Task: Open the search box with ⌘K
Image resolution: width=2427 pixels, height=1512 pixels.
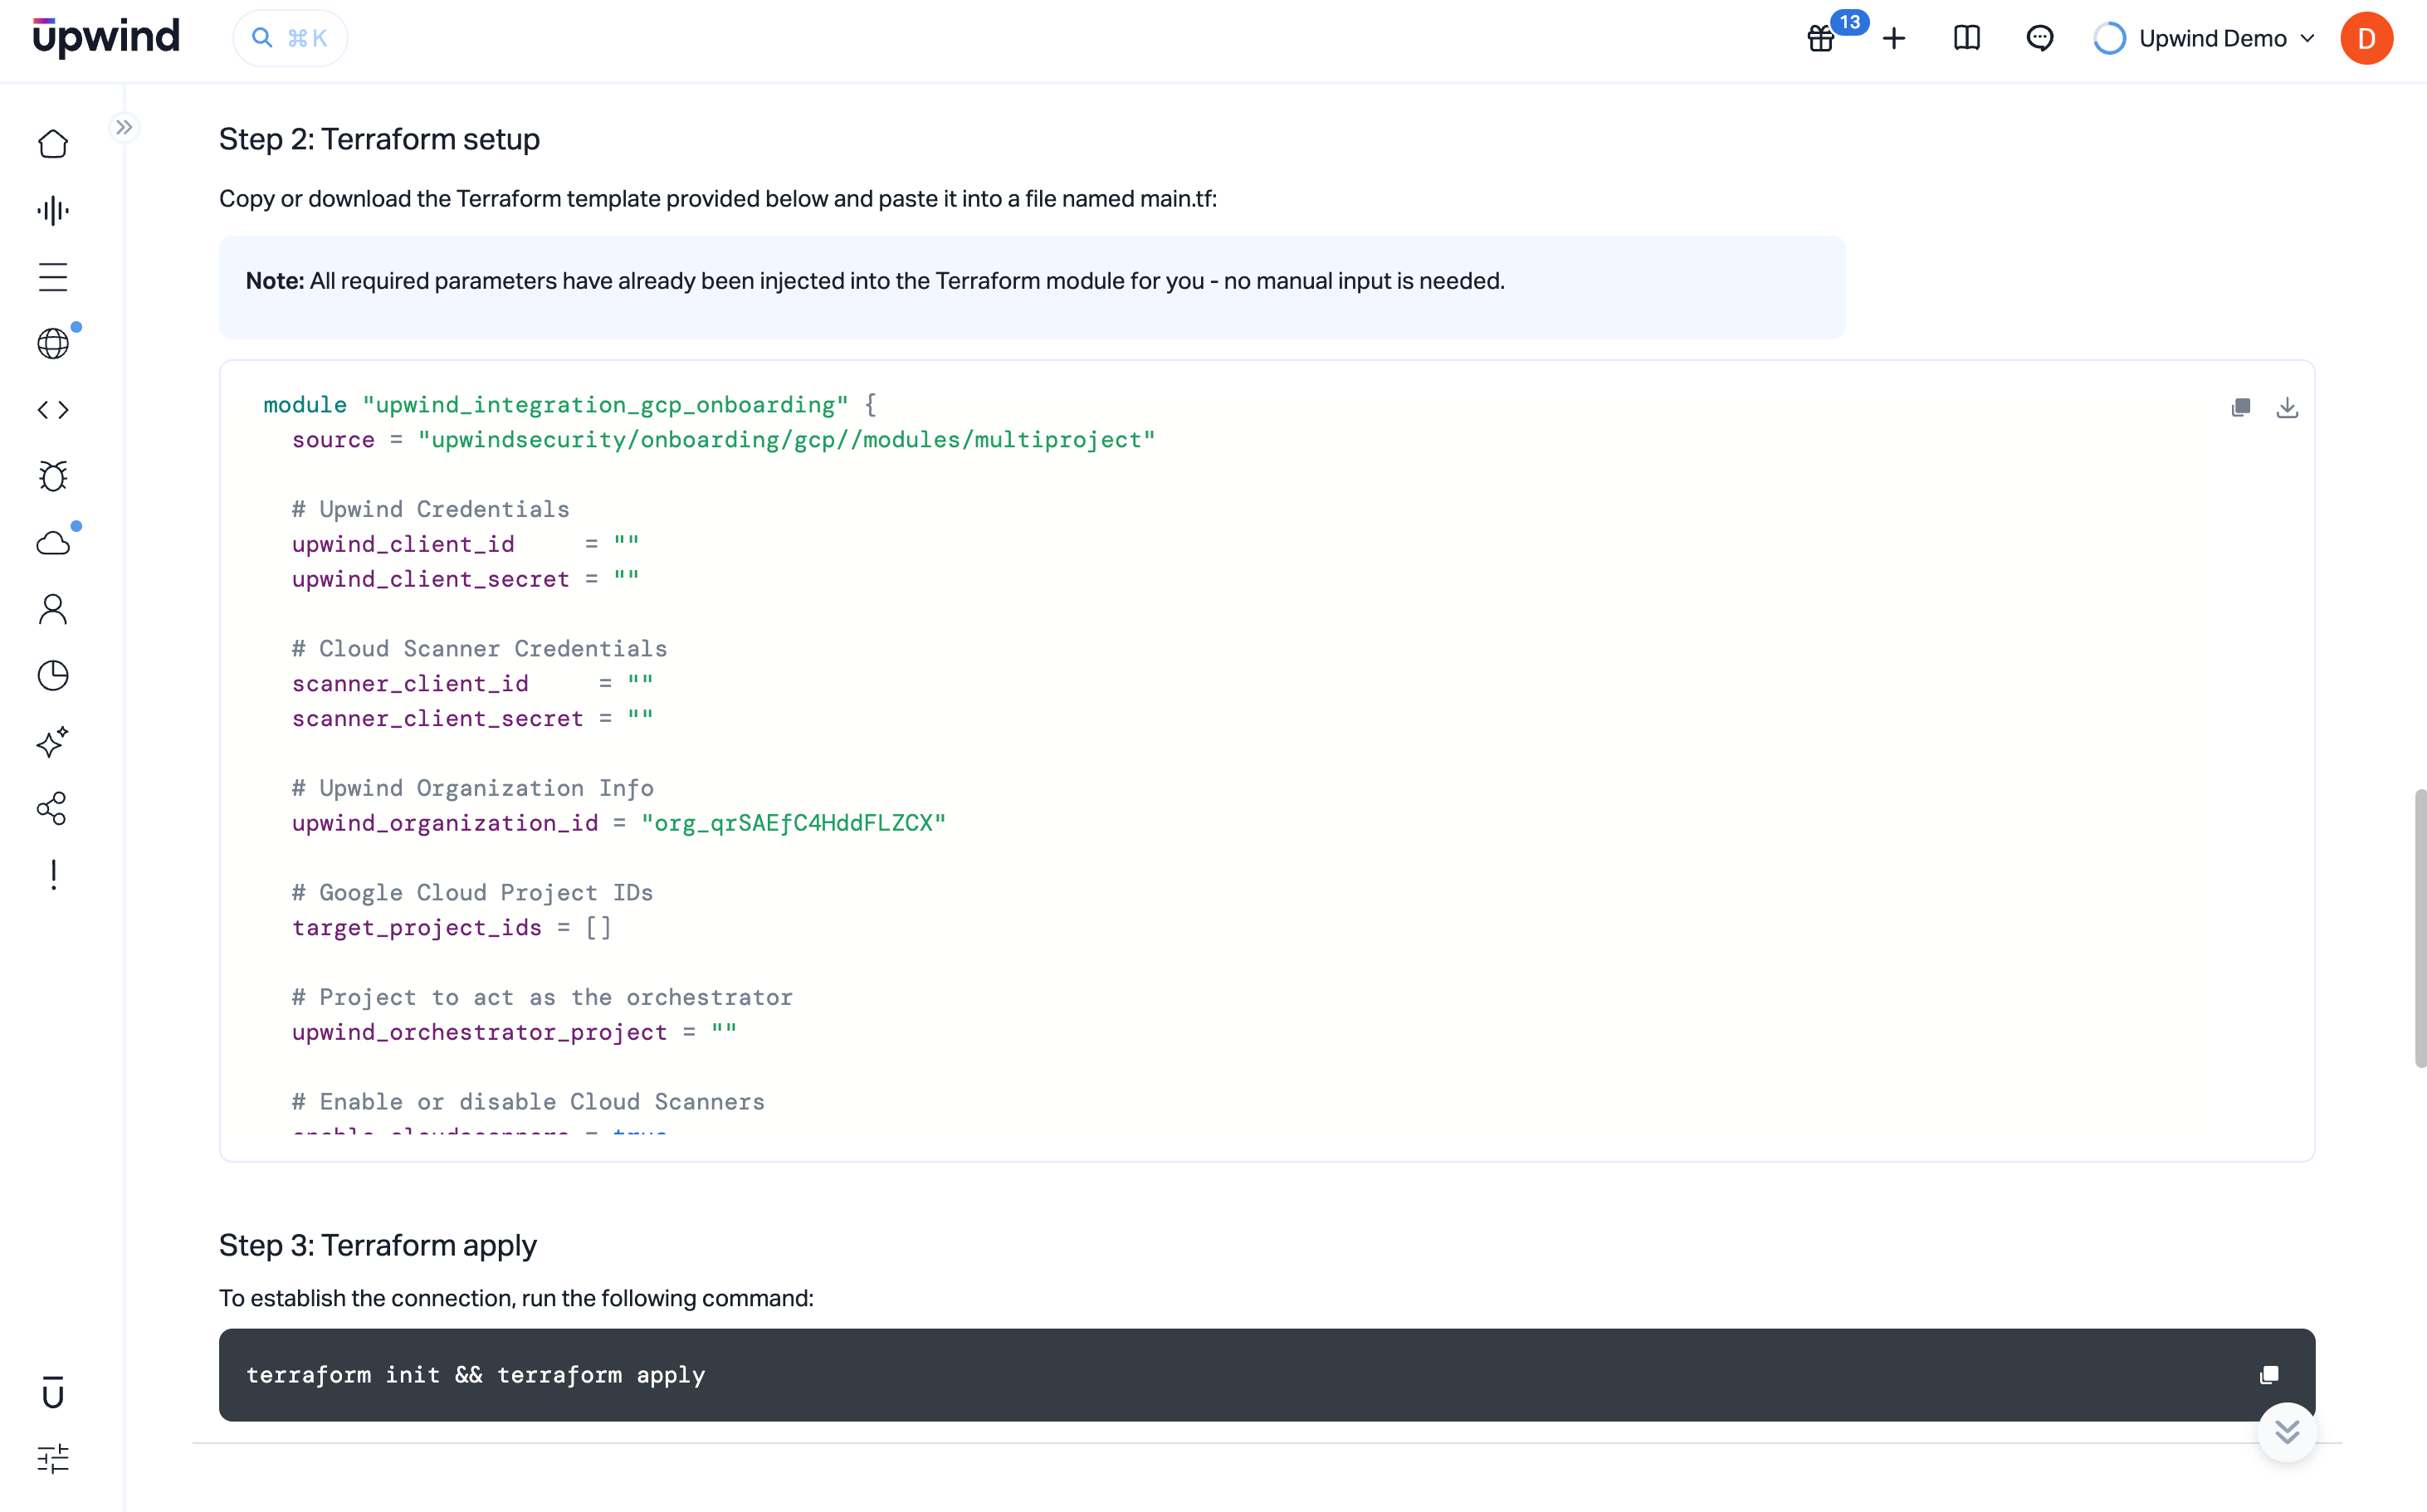Action: [290, 38]
